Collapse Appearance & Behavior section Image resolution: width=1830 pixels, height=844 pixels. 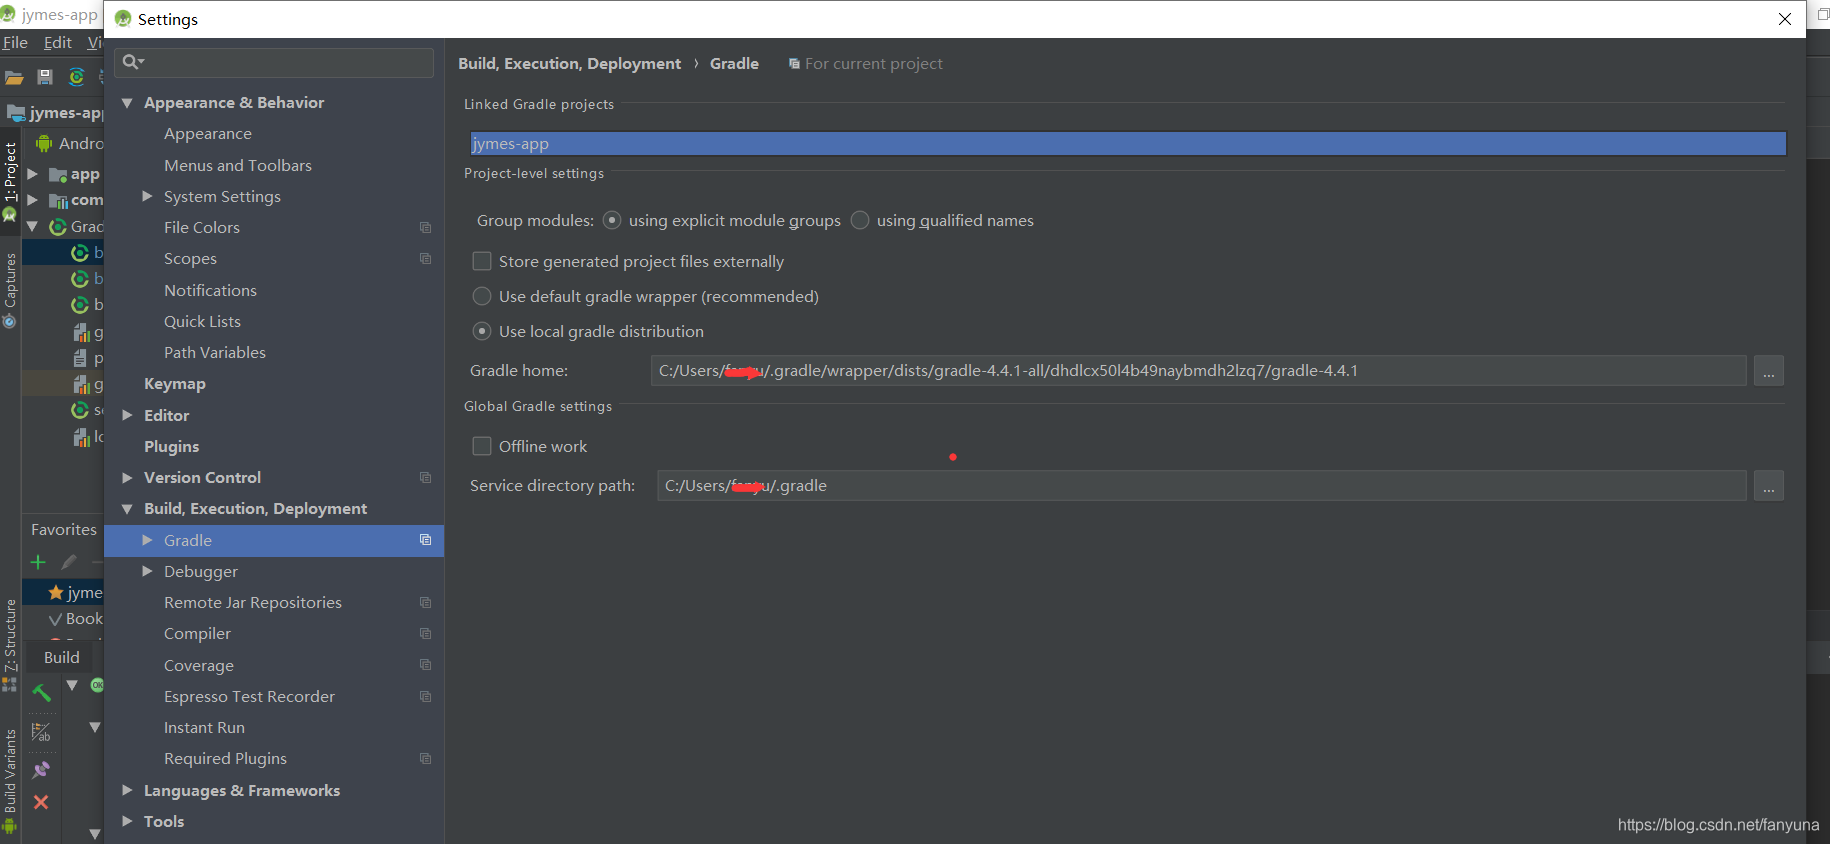tap(127, 103)
